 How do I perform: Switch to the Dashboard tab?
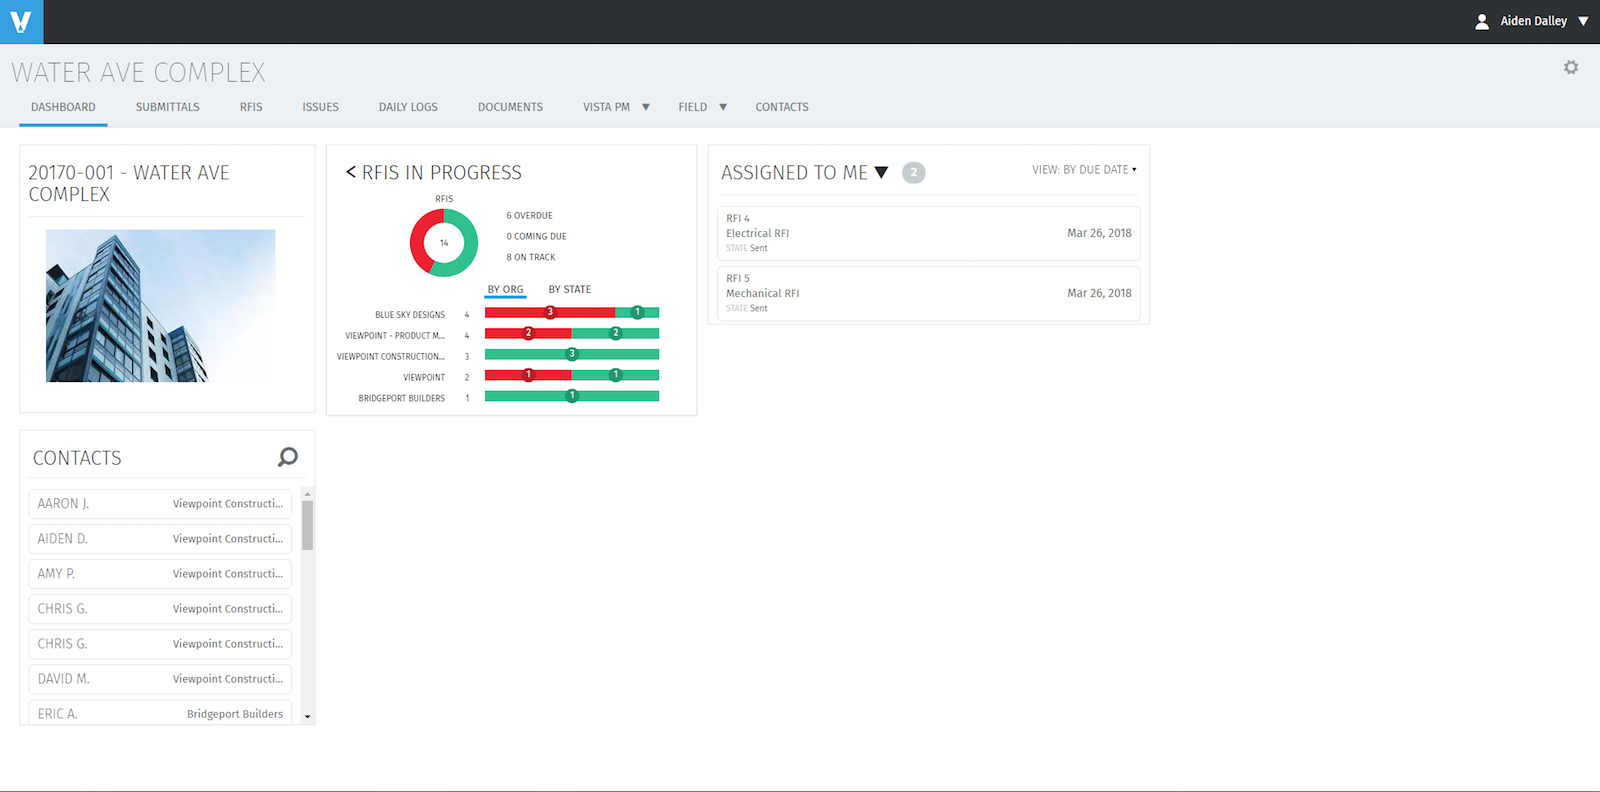pyautogui.click(x=63, y=107)
